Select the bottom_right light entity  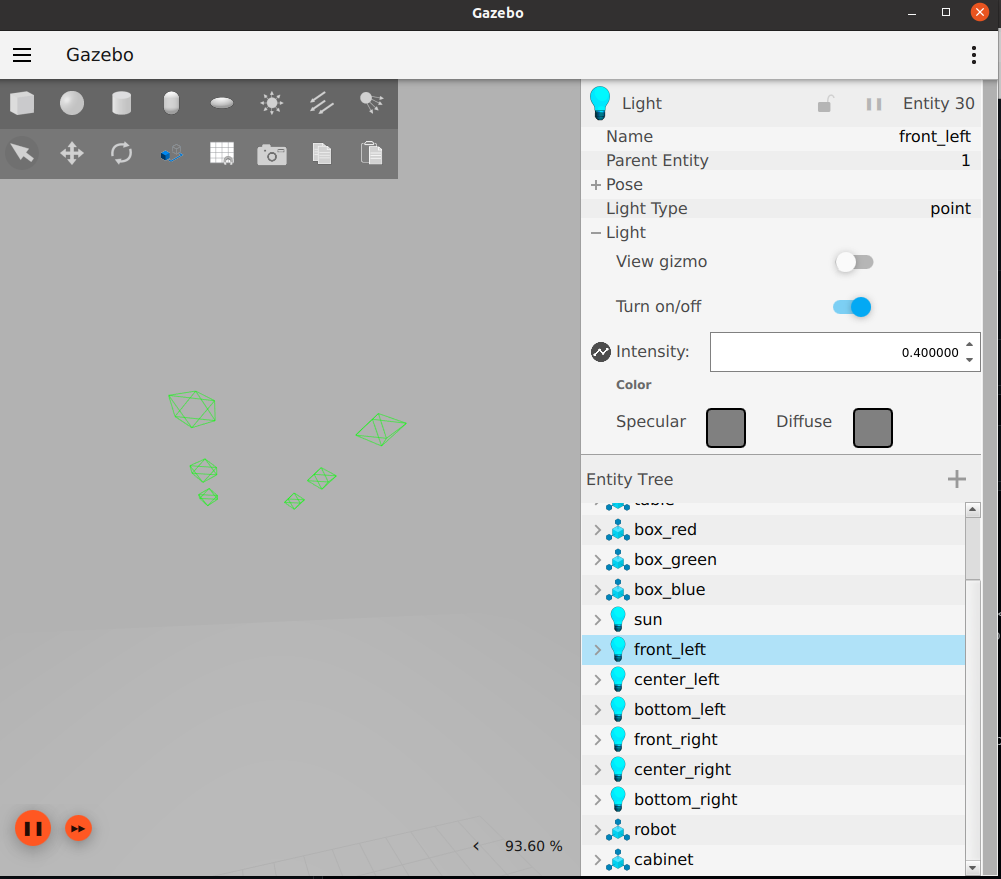pos(773,800)
